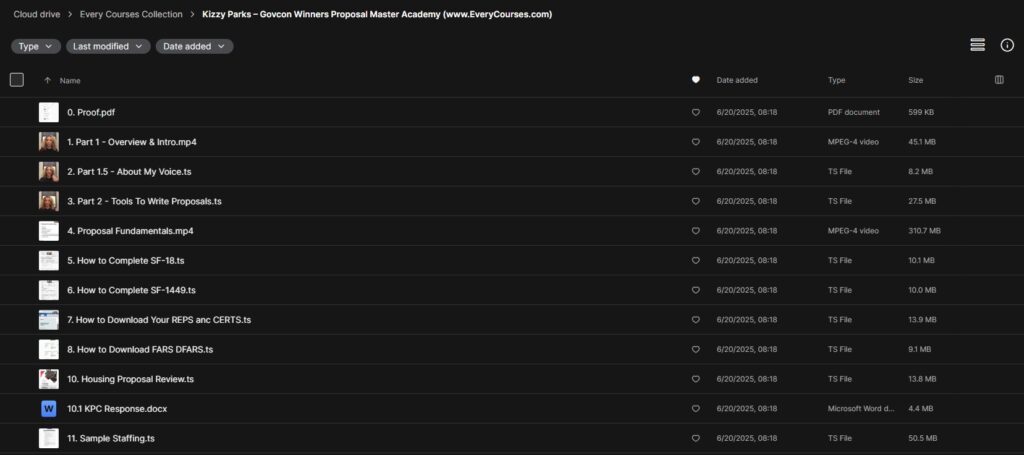Select 7. How to Download Your REPS anc CERTS.ts
Viewport: 1024px width, 455px height.
pos(159,320)
